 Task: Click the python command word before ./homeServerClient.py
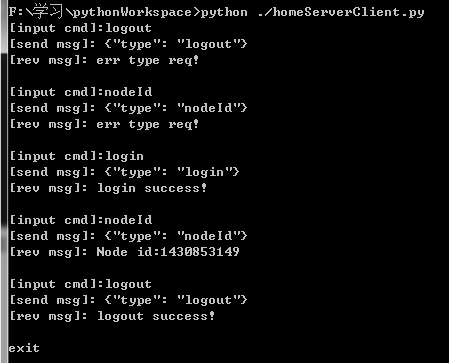224,12
